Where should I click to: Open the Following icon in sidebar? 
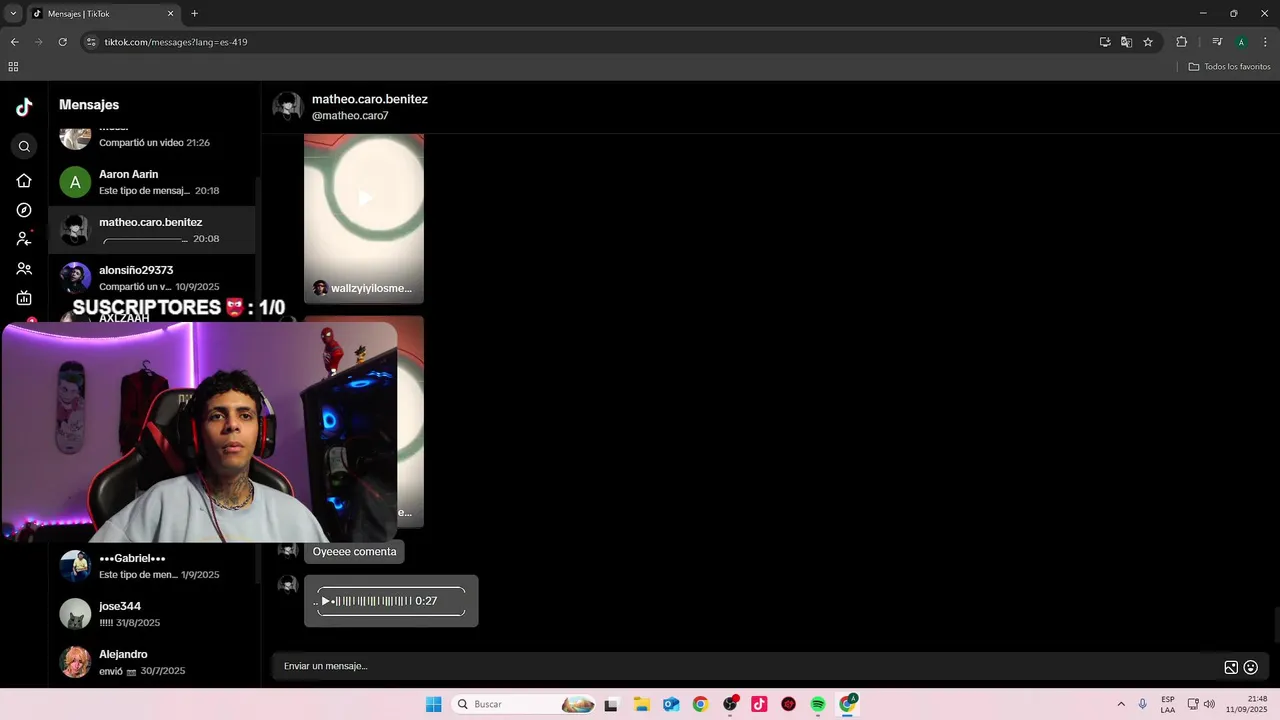point(24,239)
